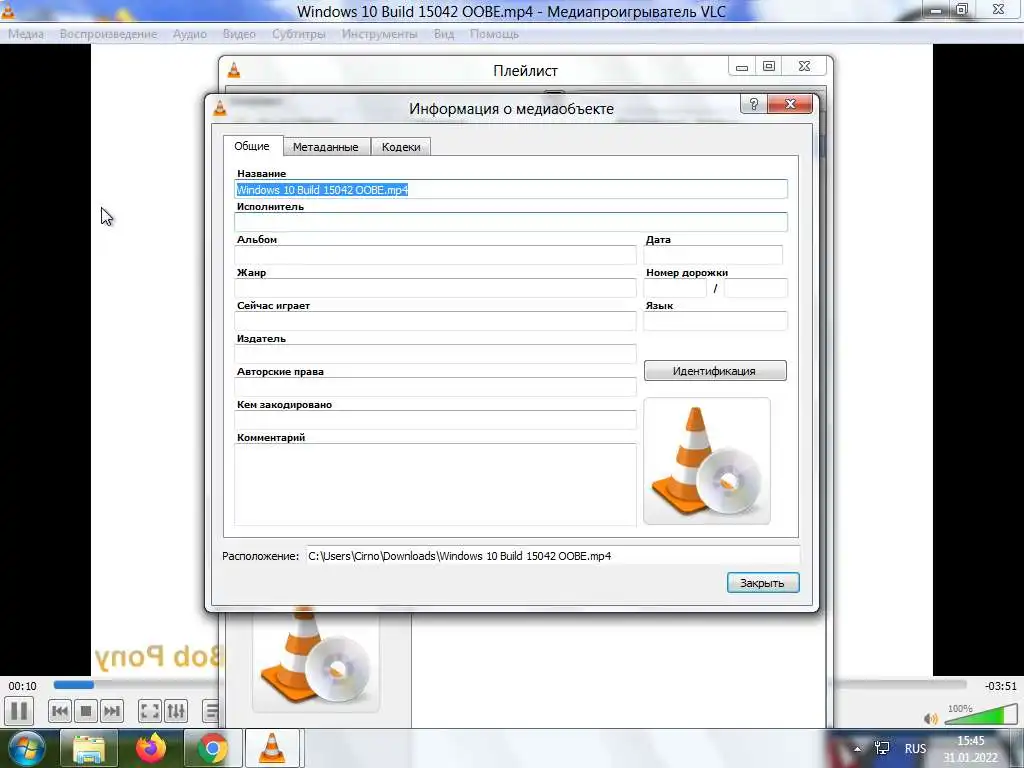Image resolution: width=1024 pixels, height=768 pixels.
Task: Click the remaining time -03:51 label
Action: click(1001, 686)
